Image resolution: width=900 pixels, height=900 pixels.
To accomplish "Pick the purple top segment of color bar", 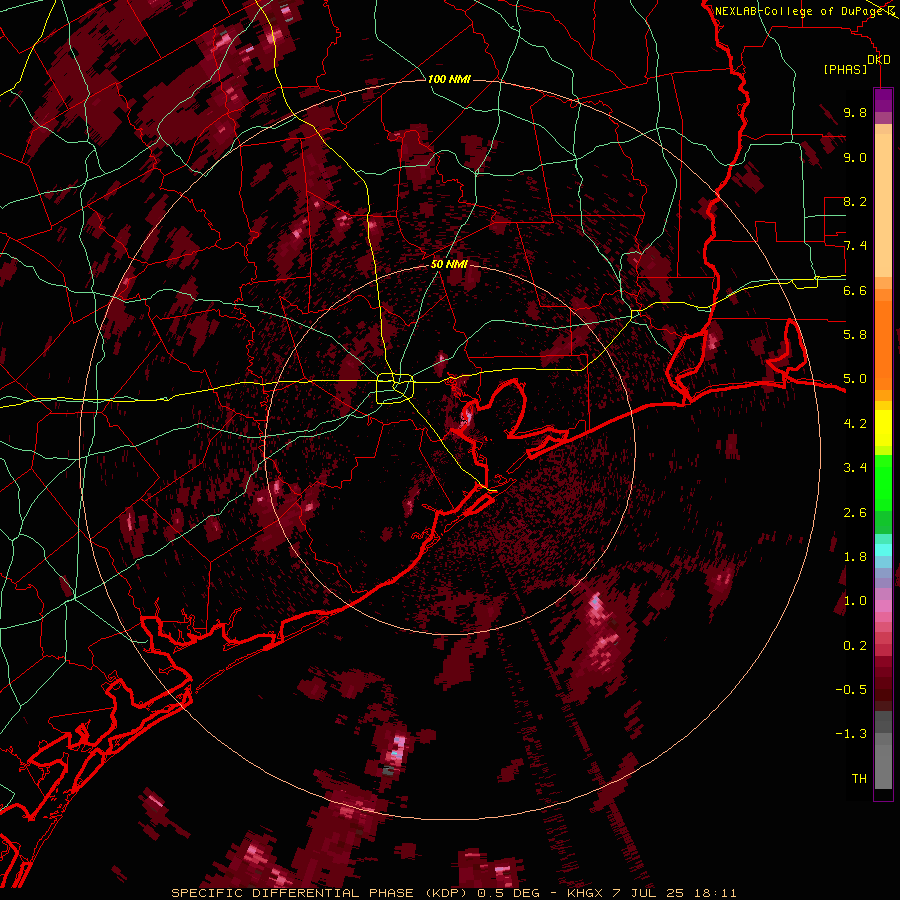I will (x=883, y=100).
